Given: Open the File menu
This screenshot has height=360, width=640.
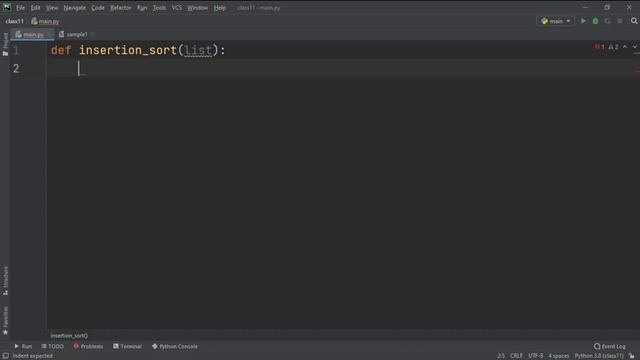Looking at the screenshot, I should pos(20,8).
